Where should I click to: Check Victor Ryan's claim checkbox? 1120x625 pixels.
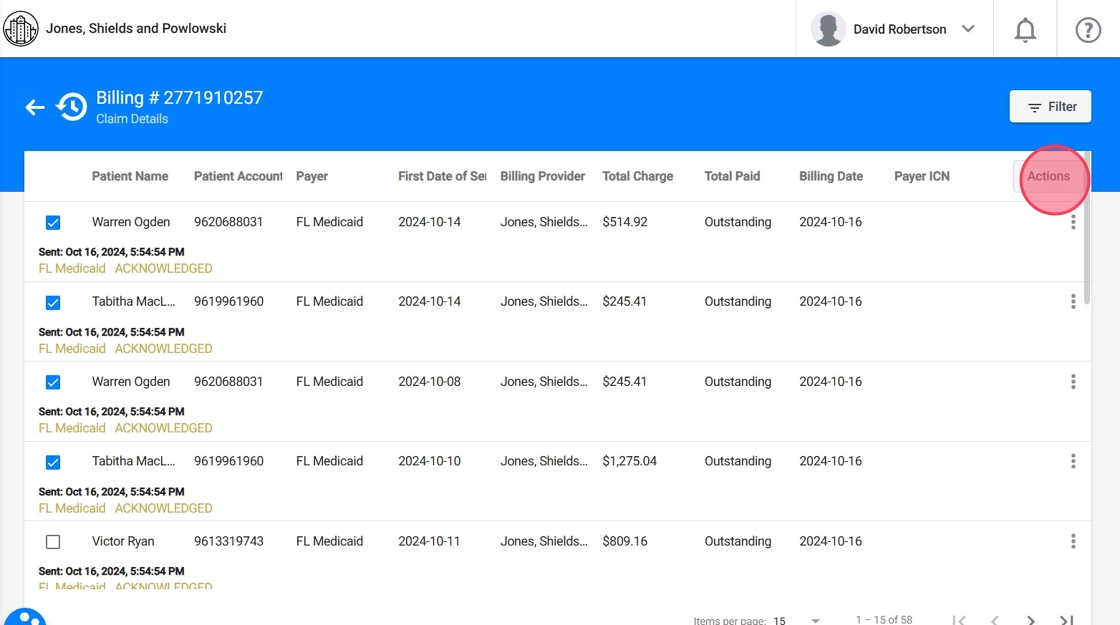(53, 542)
